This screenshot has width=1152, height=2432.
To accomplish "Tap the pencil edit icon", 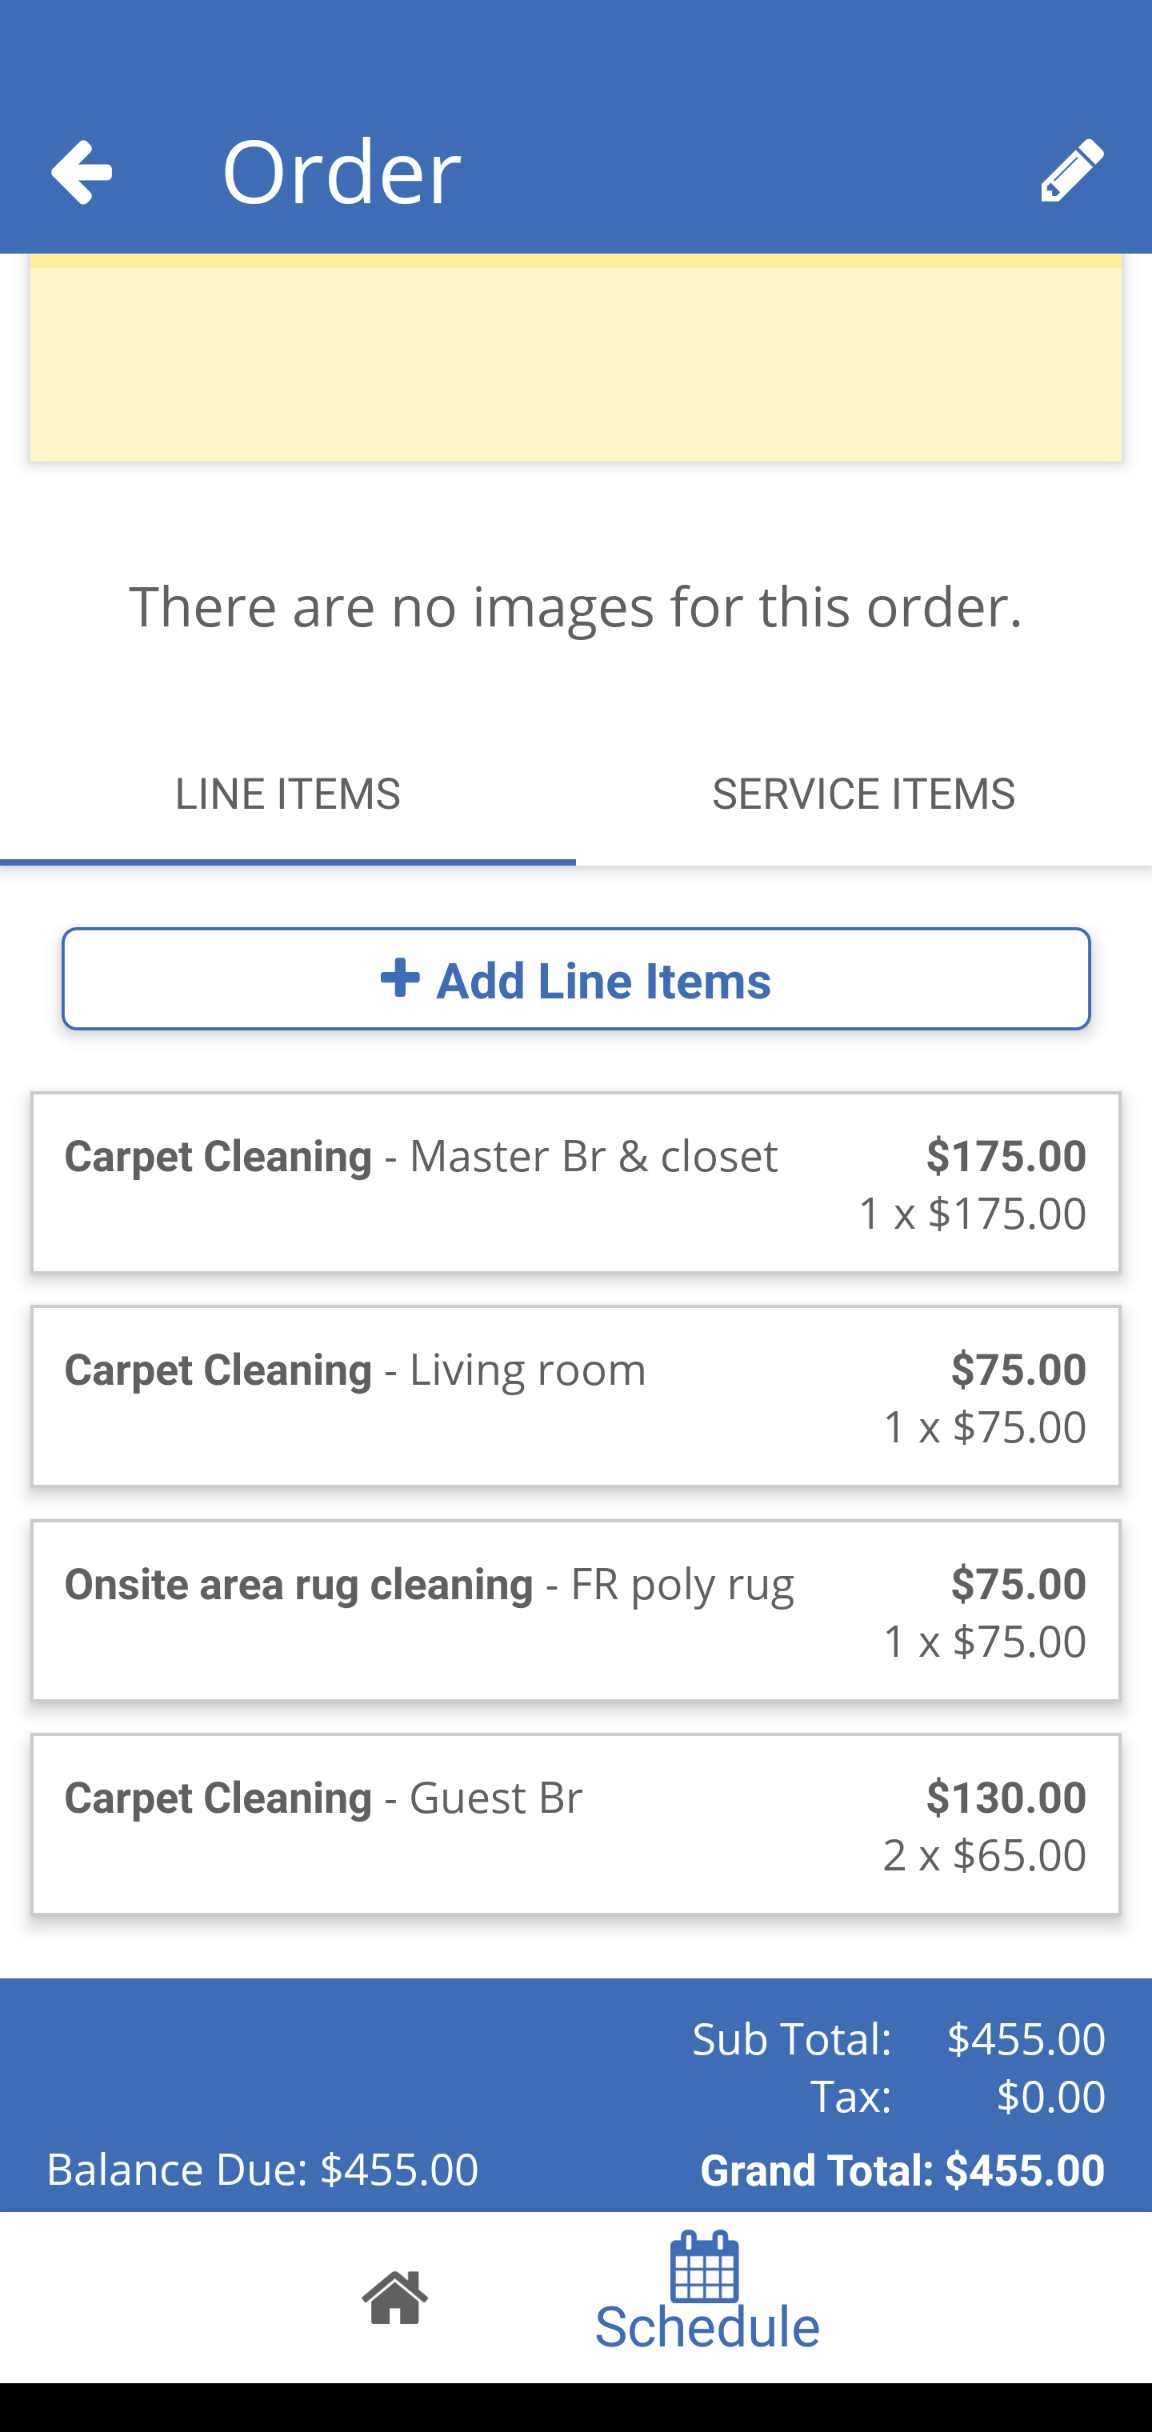I will coord(1072,172).
